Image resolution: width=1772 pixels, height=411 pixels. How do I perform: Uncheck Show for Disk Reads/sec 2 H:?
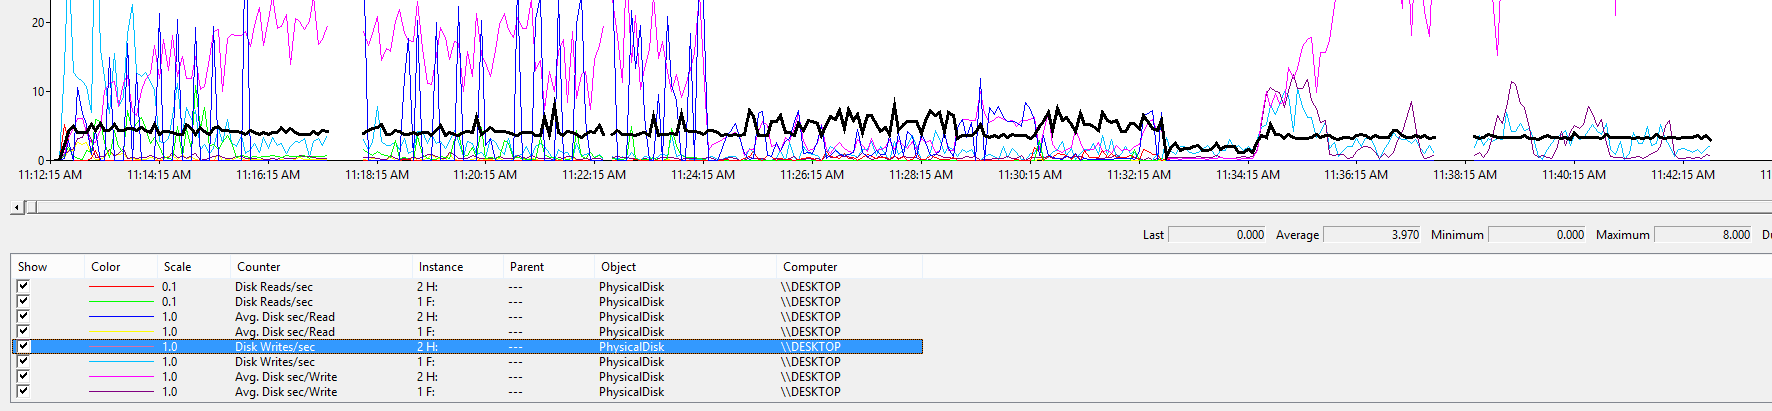tap(23, 286)
